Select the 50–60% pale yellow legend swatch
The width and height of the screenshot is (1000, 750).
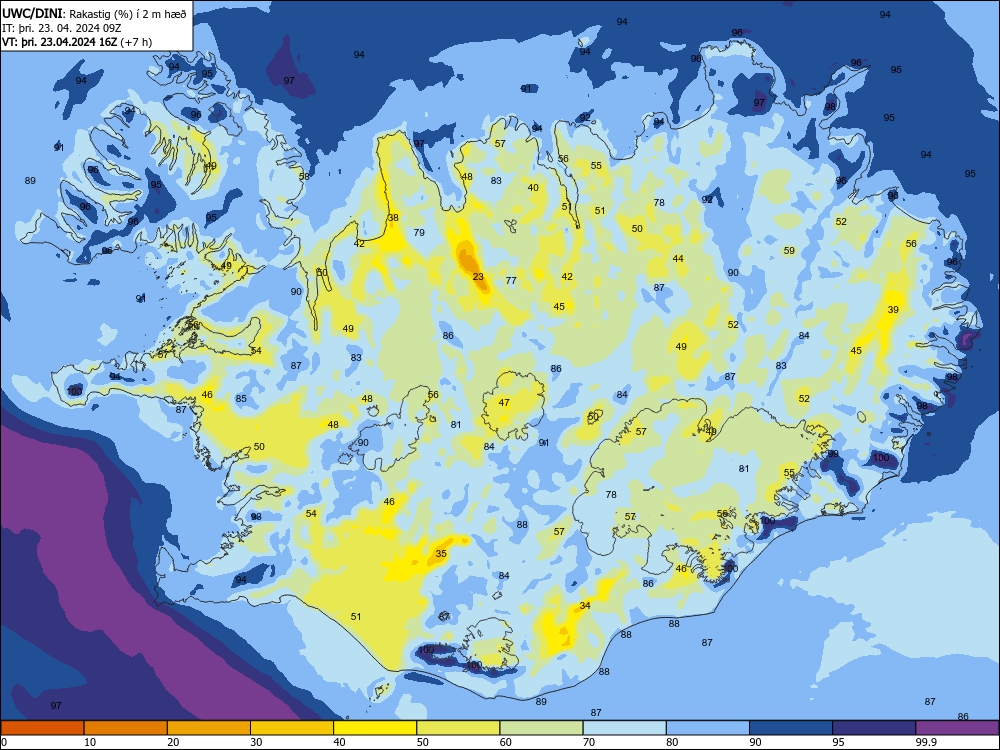458,728
